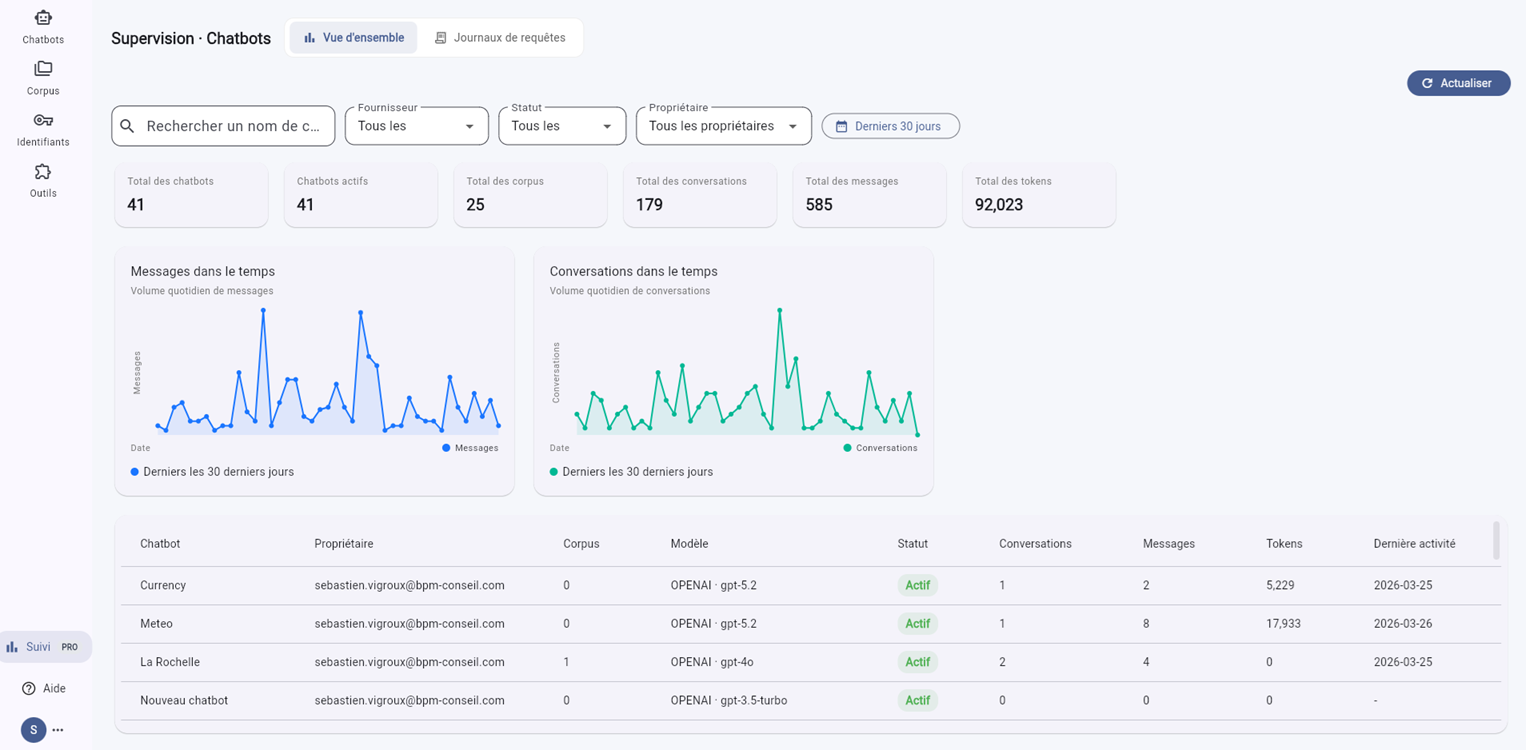Open the Propriétaire dropdown
1526x750 pixels.
click(x=724, y=126)
